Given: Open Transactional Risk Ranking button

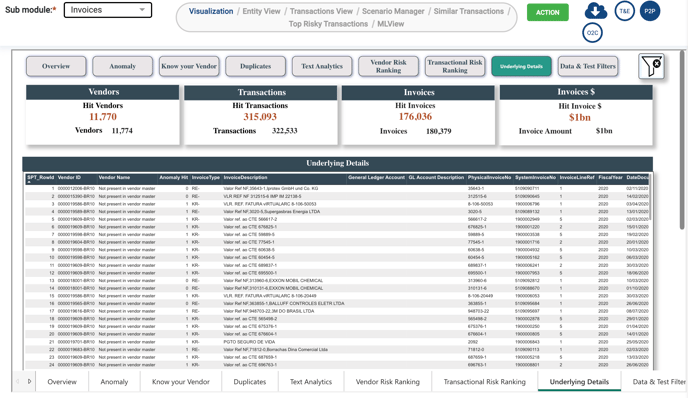Looking at the screenshot, I should point(455,66).
